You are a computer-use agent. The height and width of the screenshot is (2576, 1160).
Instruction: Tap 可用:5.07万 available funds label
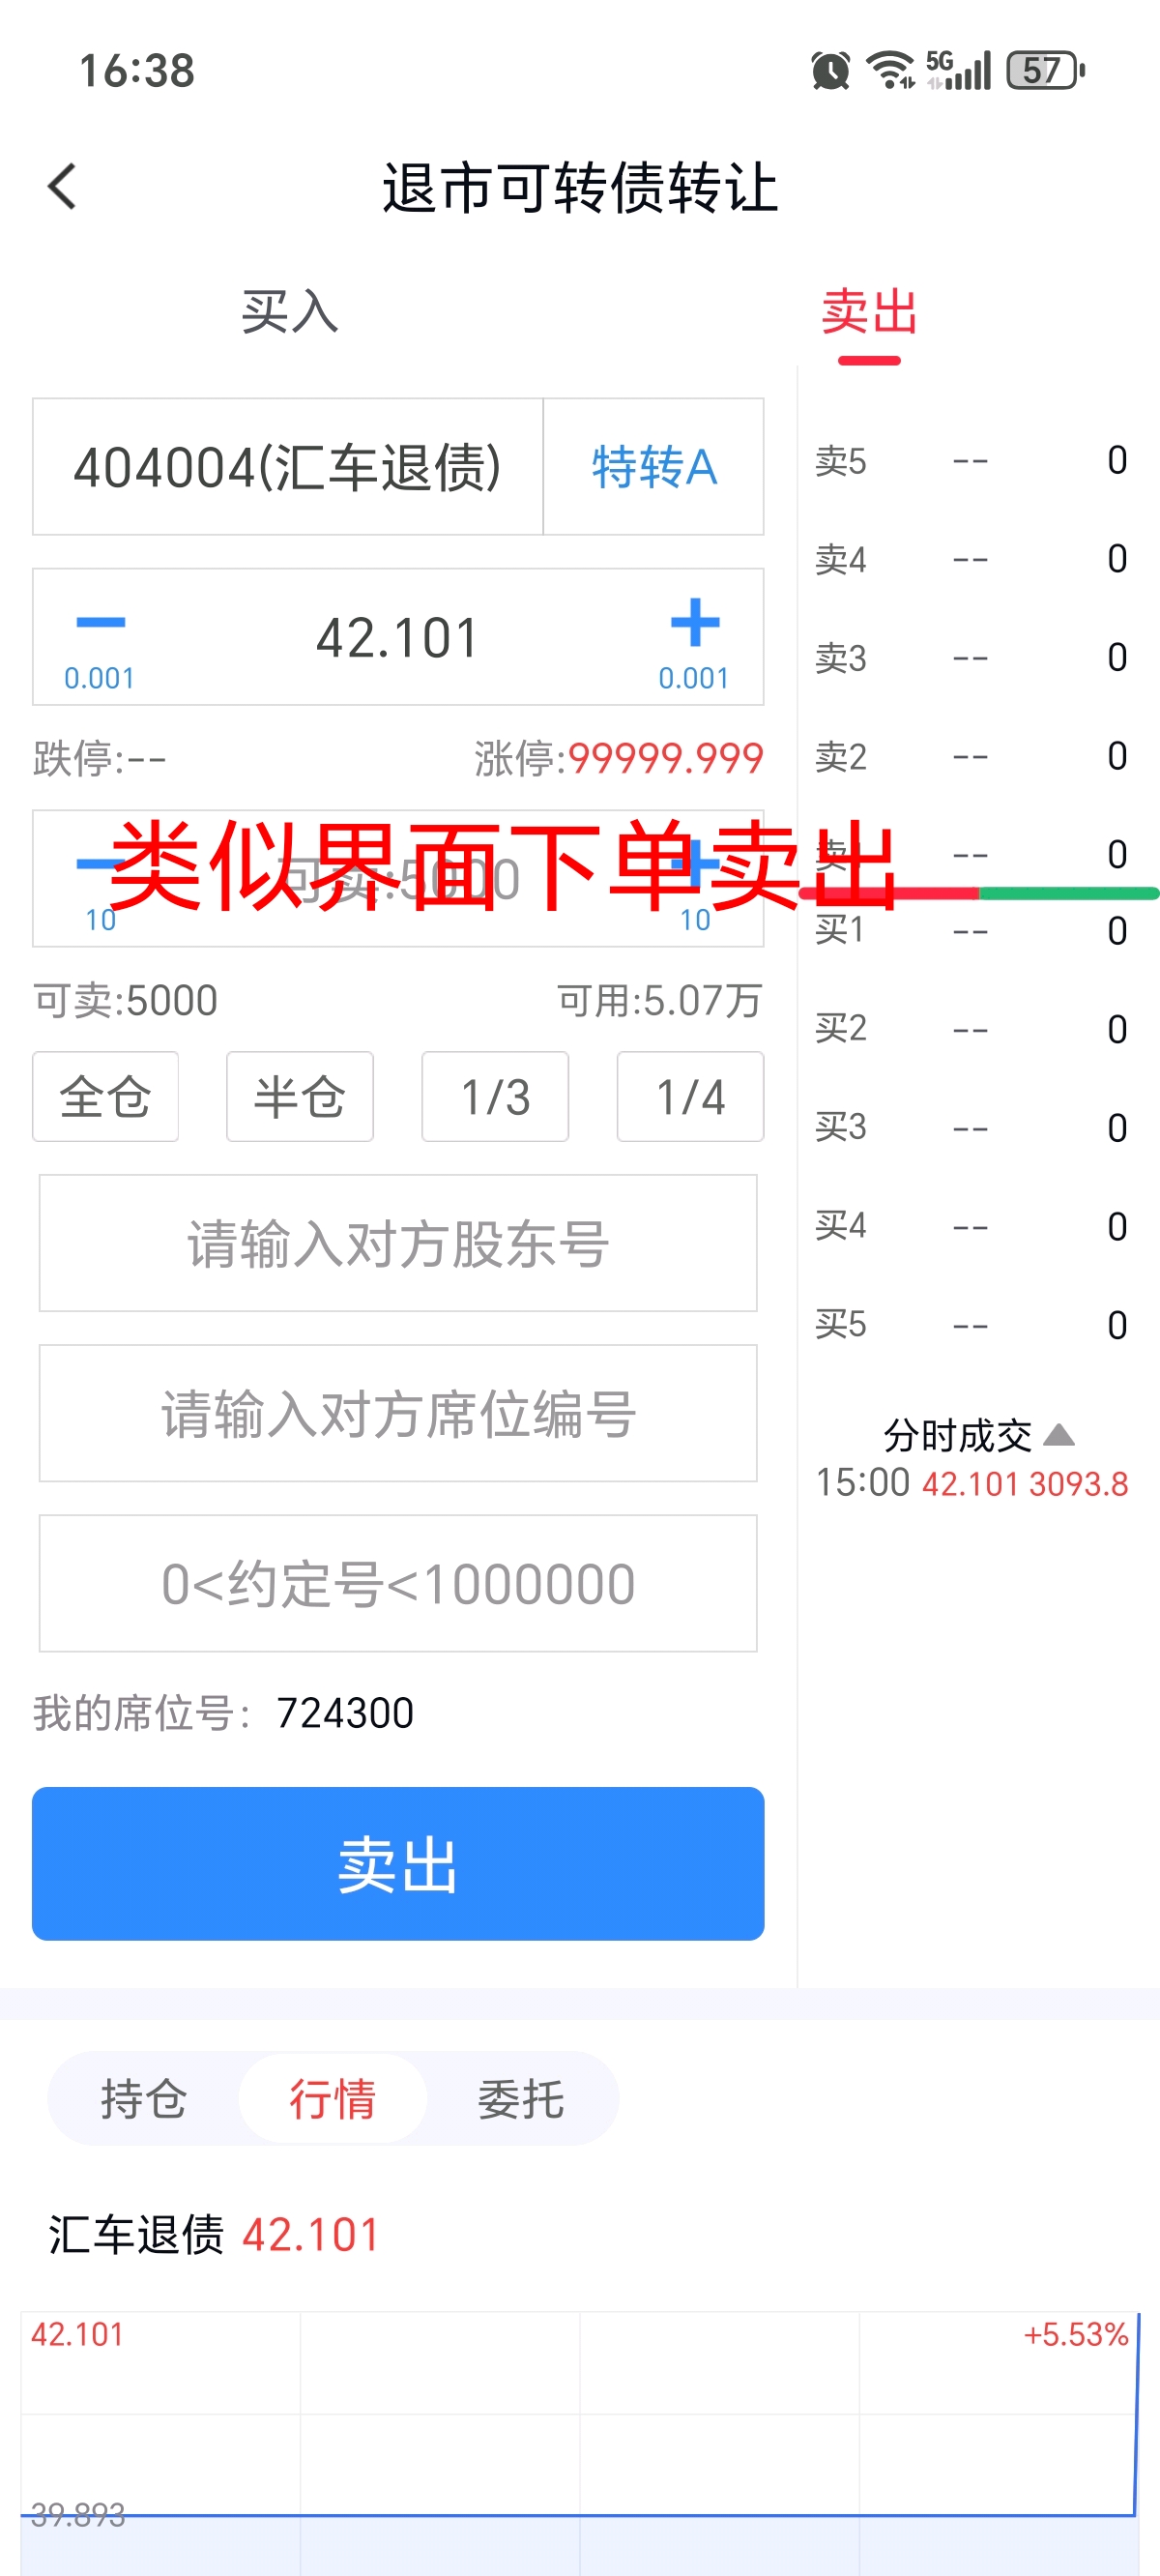coord(660,1001)
